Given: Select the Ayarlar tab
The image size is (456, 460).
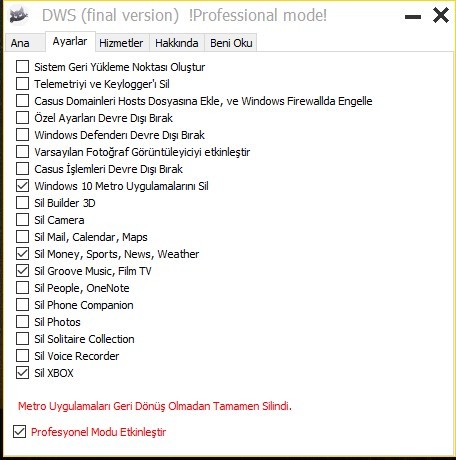Looking at the screenshot, I should [70, 42].
